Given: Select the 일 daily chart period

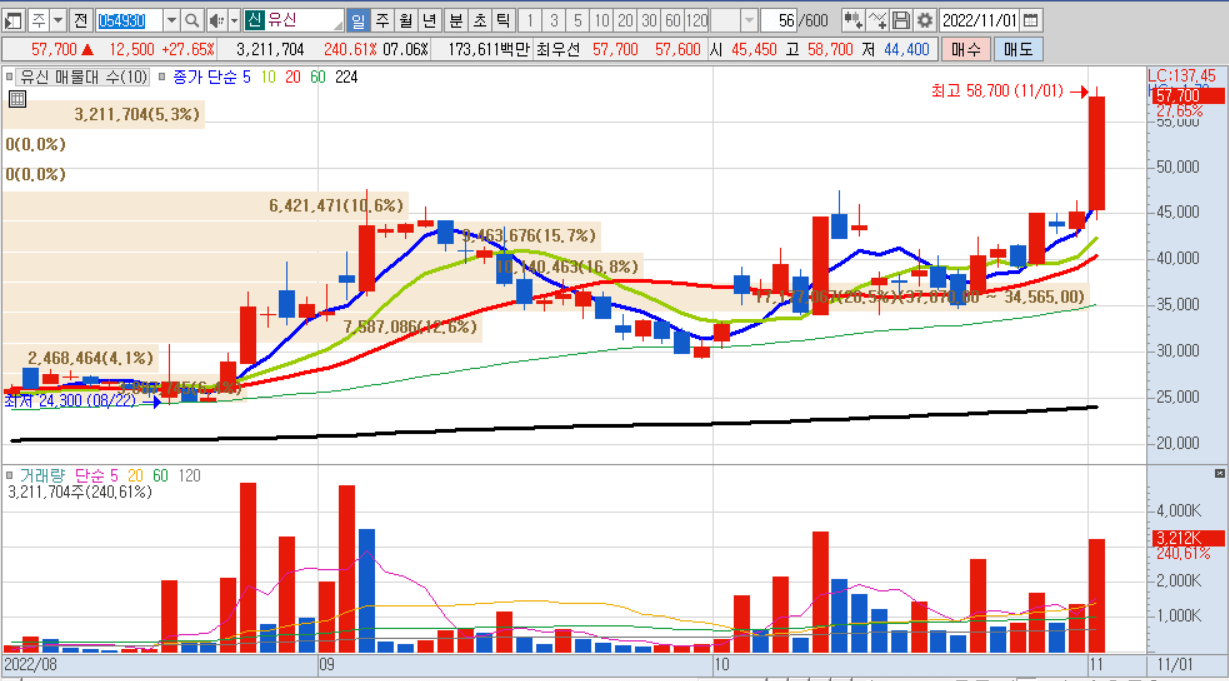Looking at the screenshot, I should 358,20.
